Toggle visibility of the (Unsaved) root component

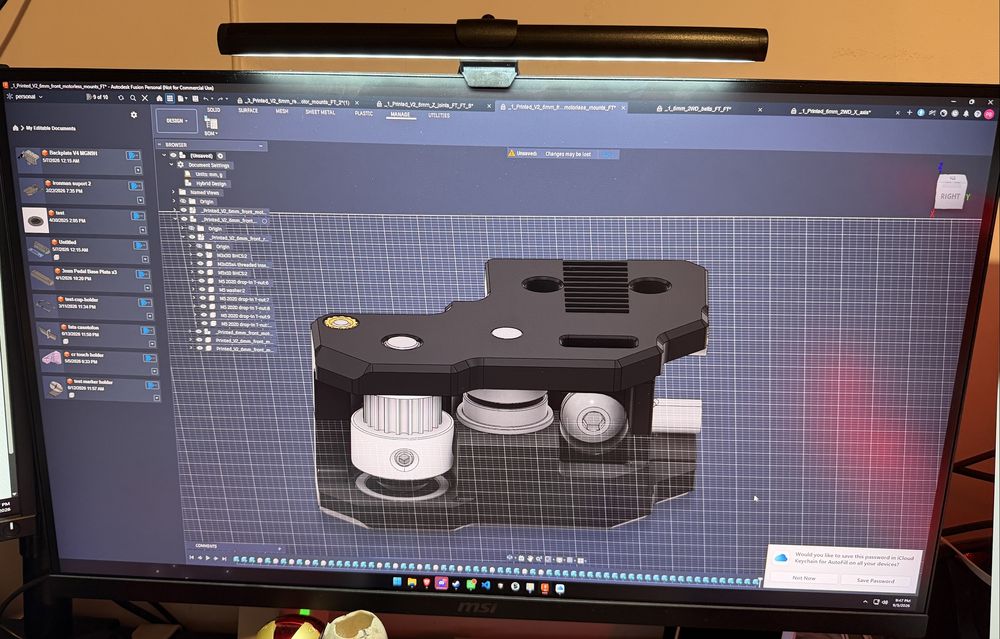point(173,155)
